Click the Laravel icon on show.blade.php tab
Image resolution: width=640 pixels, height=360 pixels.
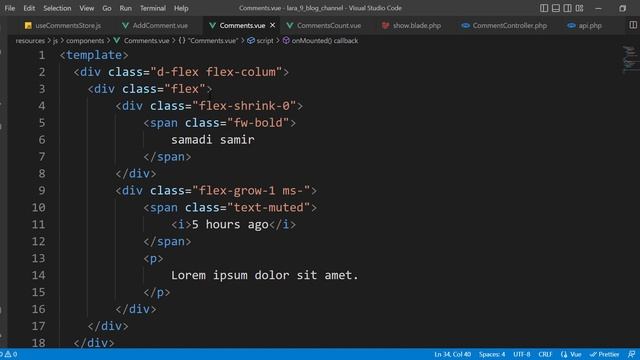tap(385, 25)
